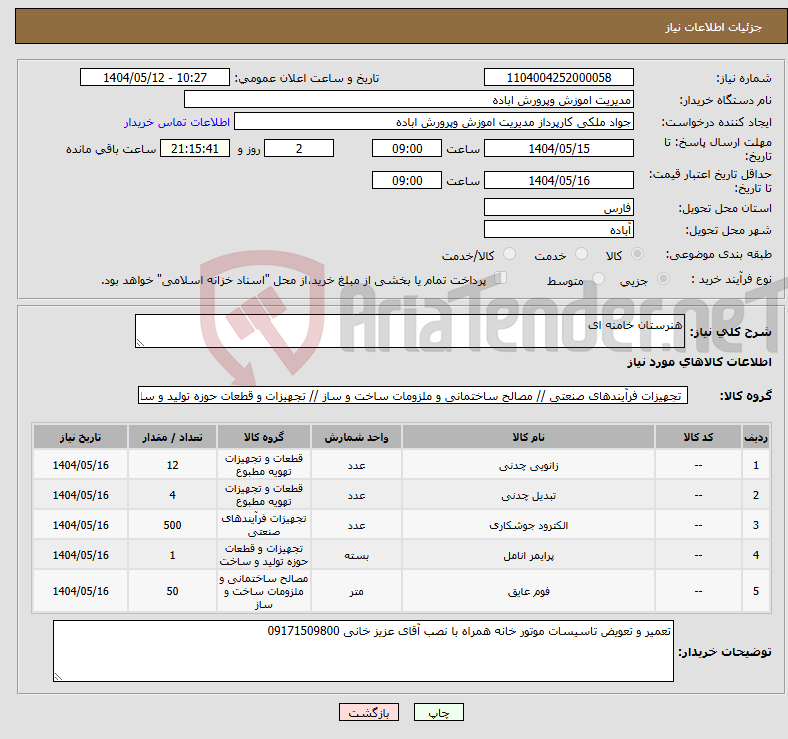
Task: Click the تاریخ نیاز column header
Action: (x=80, y=437)
